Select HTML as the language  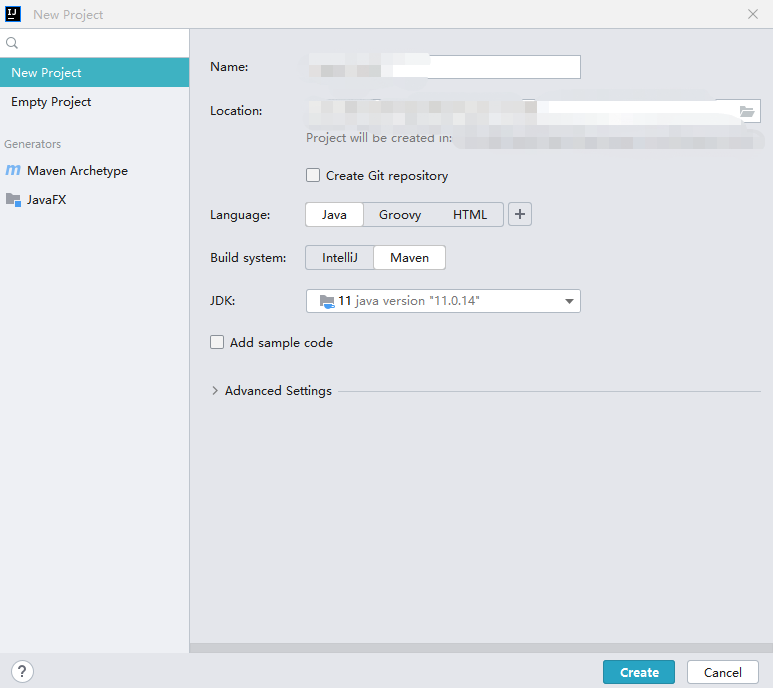pyautogui.click(x=470, y=215)
